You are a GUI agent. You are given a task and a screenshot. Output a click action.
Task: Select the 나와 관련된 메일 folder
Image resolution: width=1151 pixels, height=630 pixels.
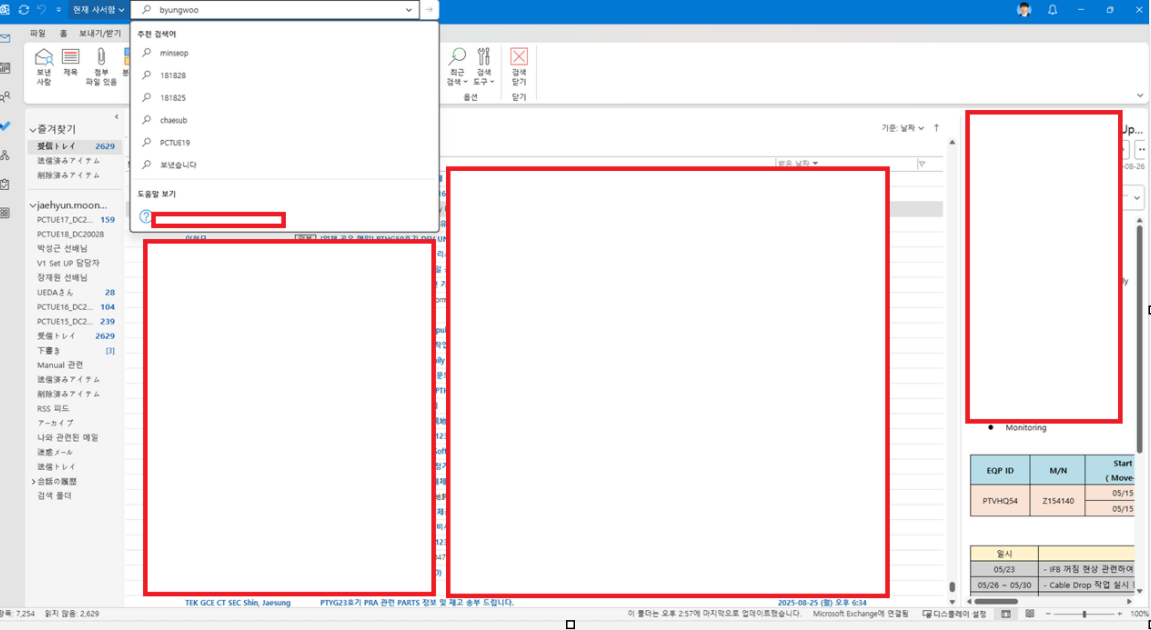pyautogui.click(x=73, y=438)
